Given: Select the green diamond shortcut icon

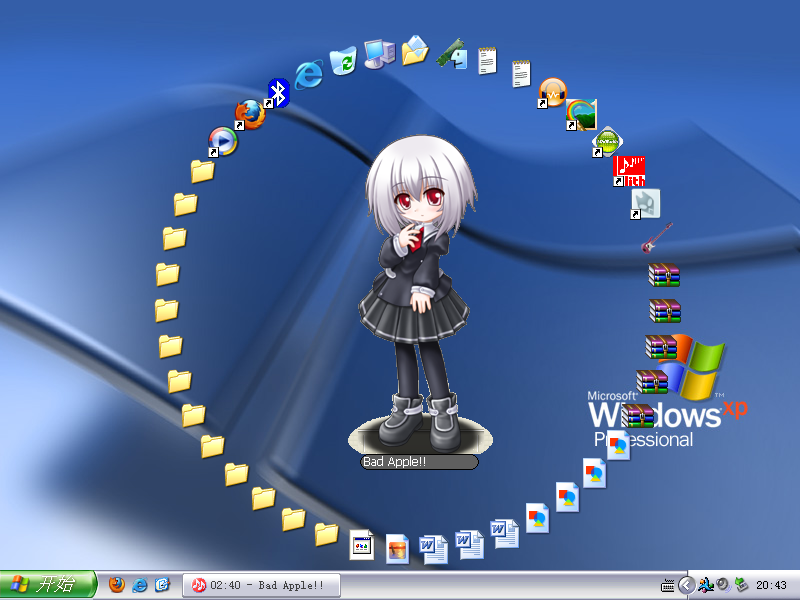Looking at the screenshot, I should [x=607, y=141].
